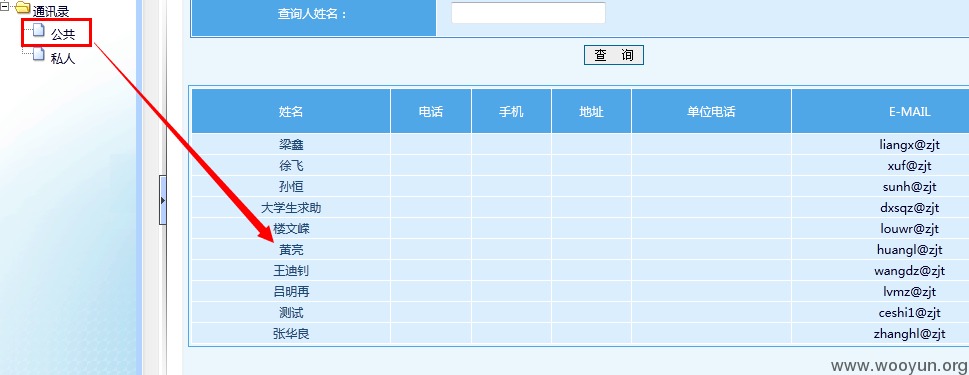Click the document icon beside 公共
Viewport: 969px width, 375px height.
tap(39, 30)
